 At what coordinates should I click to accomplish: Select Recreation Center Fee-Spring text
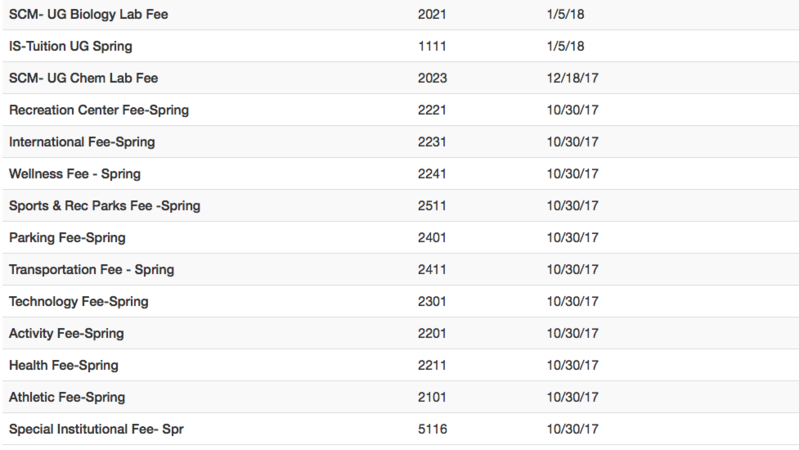click(x=98, y=110)
